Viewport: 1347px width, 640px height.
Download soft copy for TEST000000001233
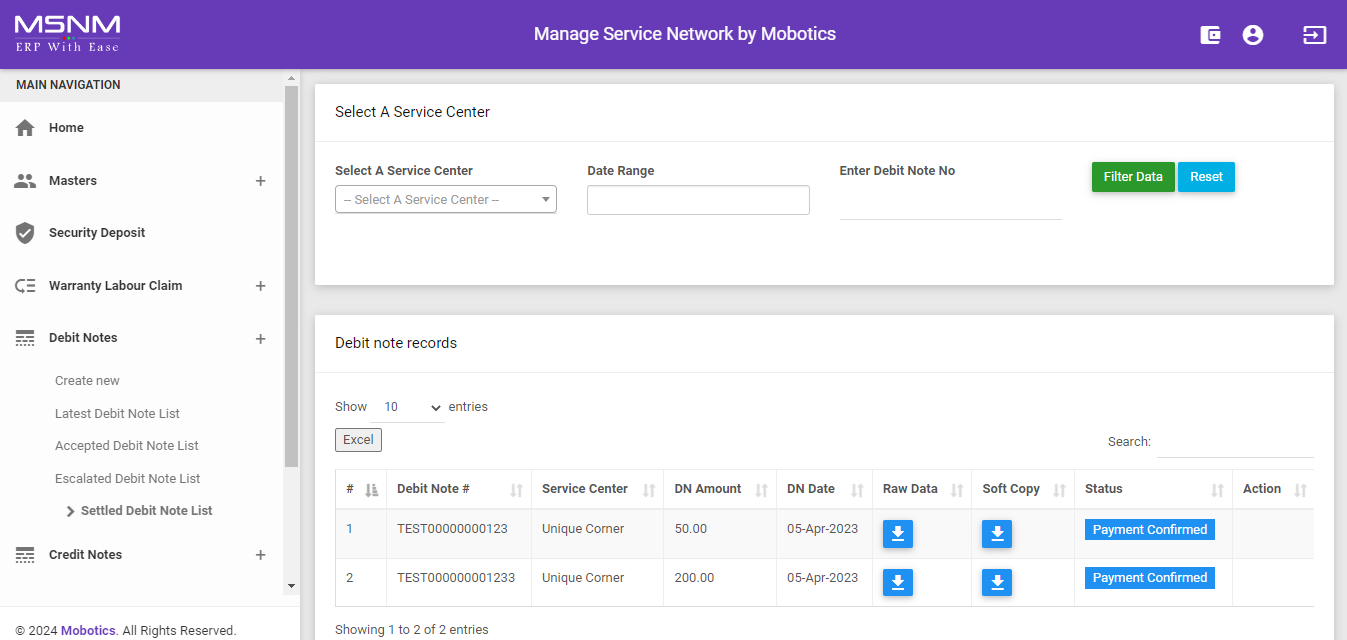point(996,582)
